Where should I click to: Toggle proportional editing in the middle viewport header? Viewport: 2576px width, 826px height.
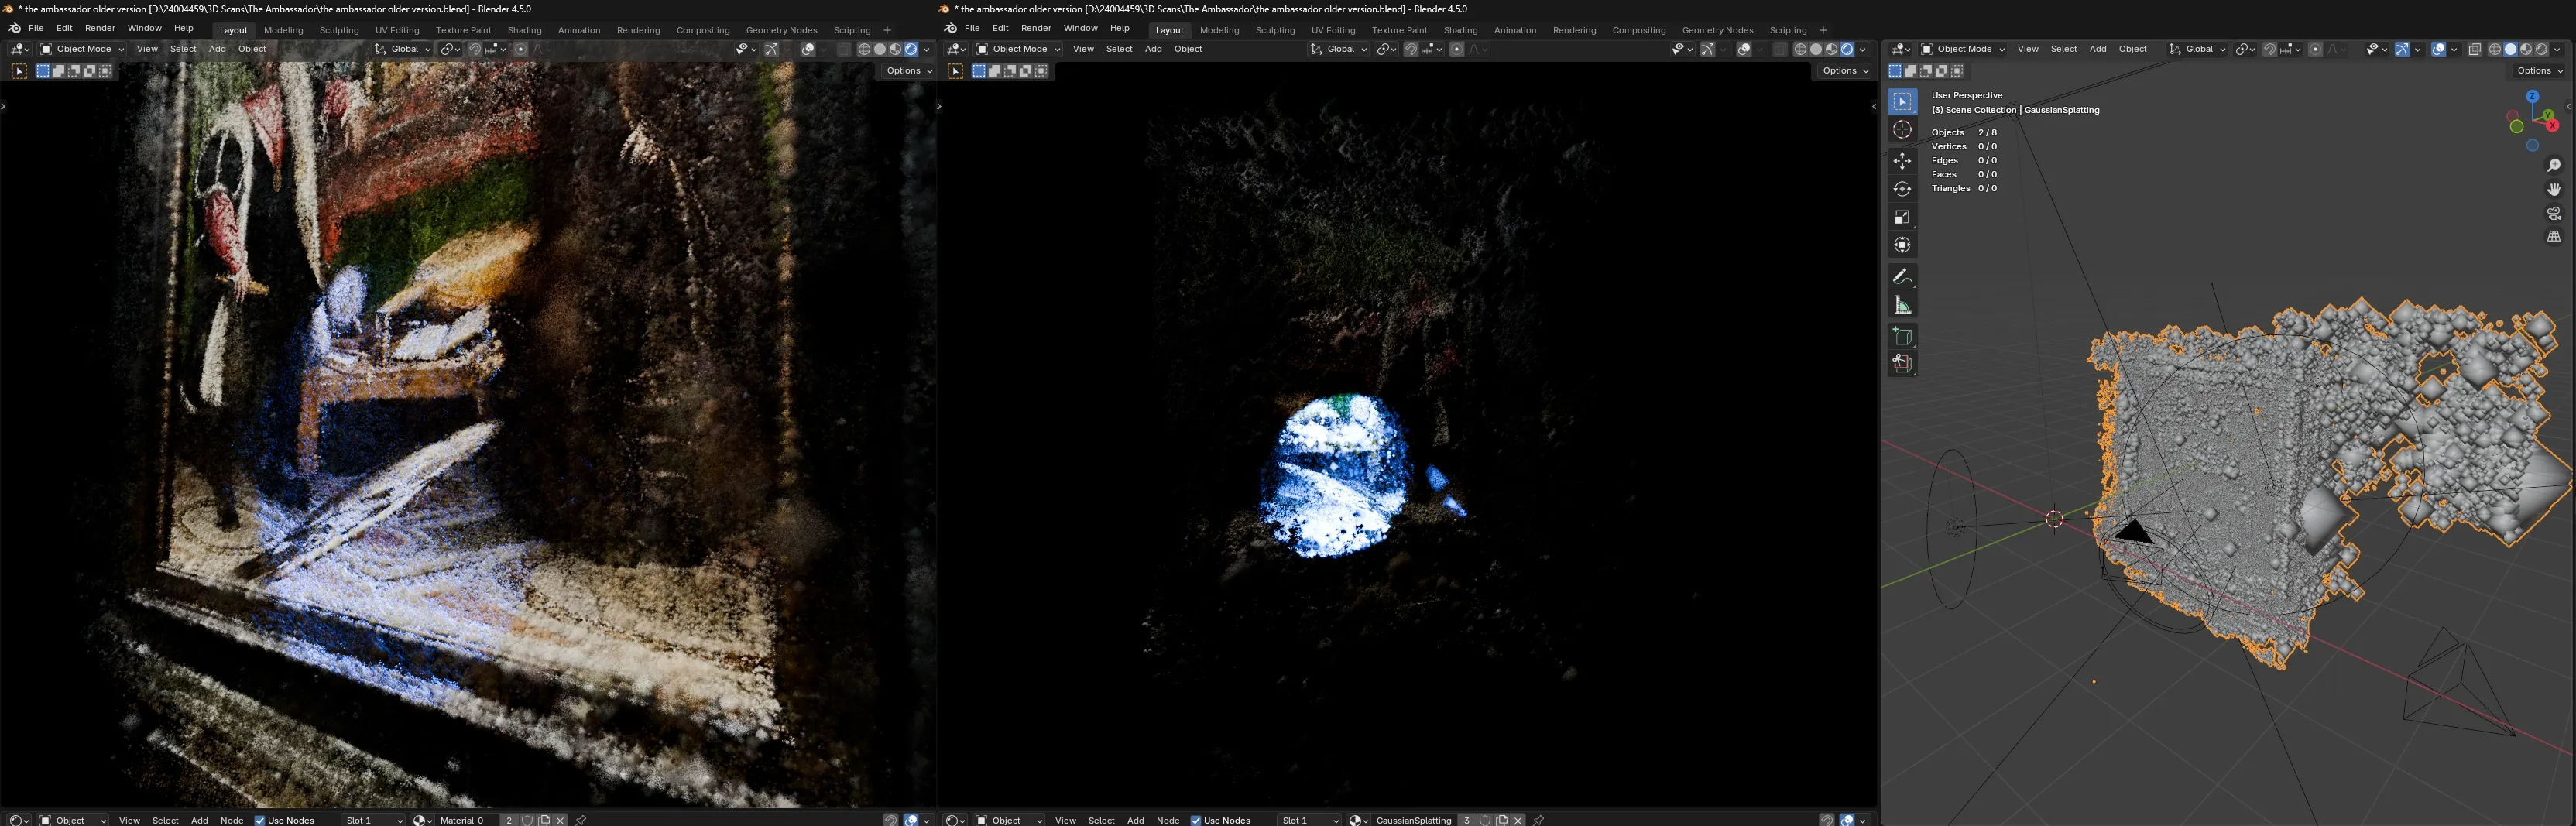tap(1457, 48)
